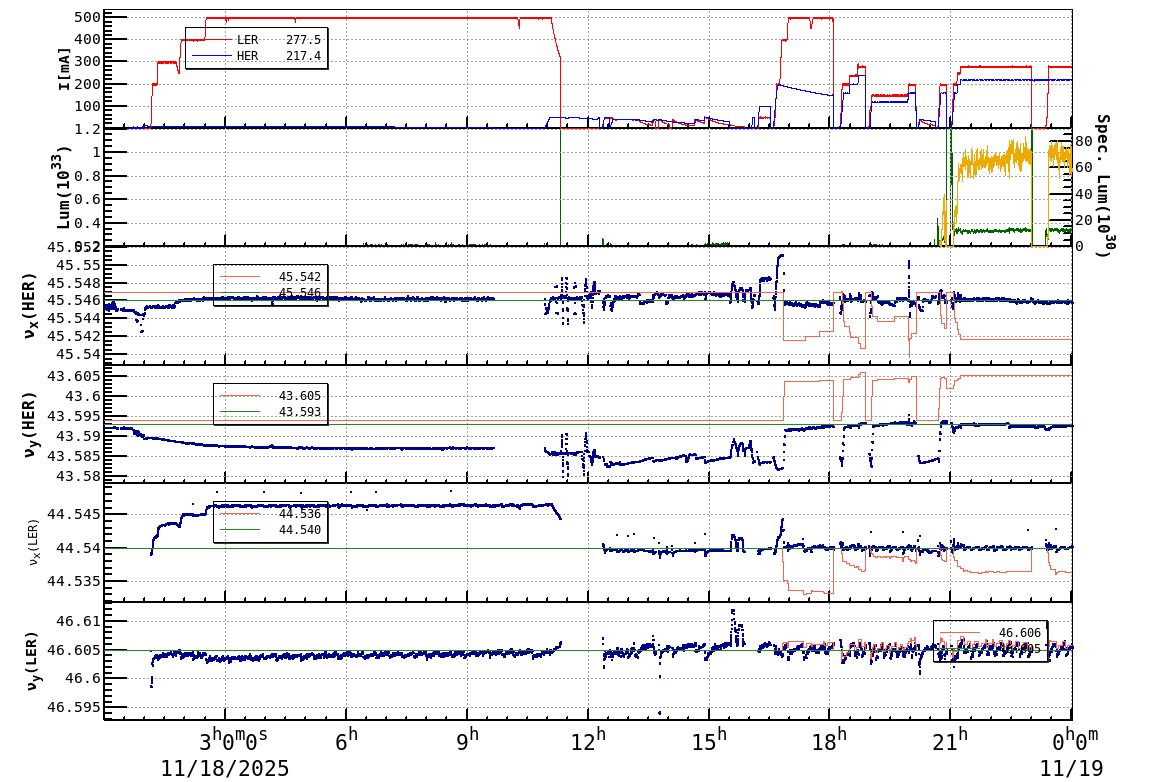Viewport: 1154px width, 782px height.
Task: Click the 11/19 date label
Action: pos(1072,769)
